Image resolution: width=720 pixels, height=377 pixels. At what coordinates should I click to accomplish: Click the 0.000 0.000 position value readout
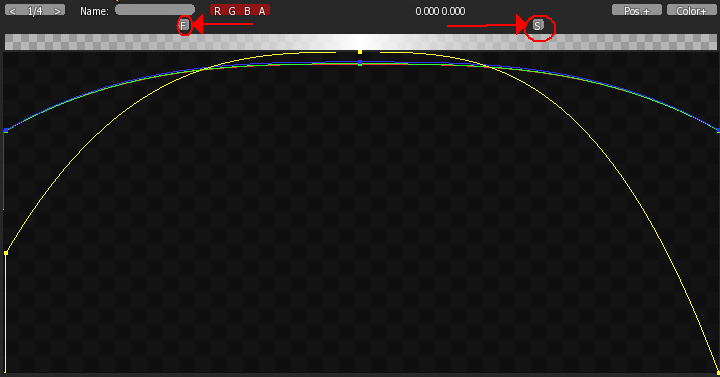(x=440, y=11)
